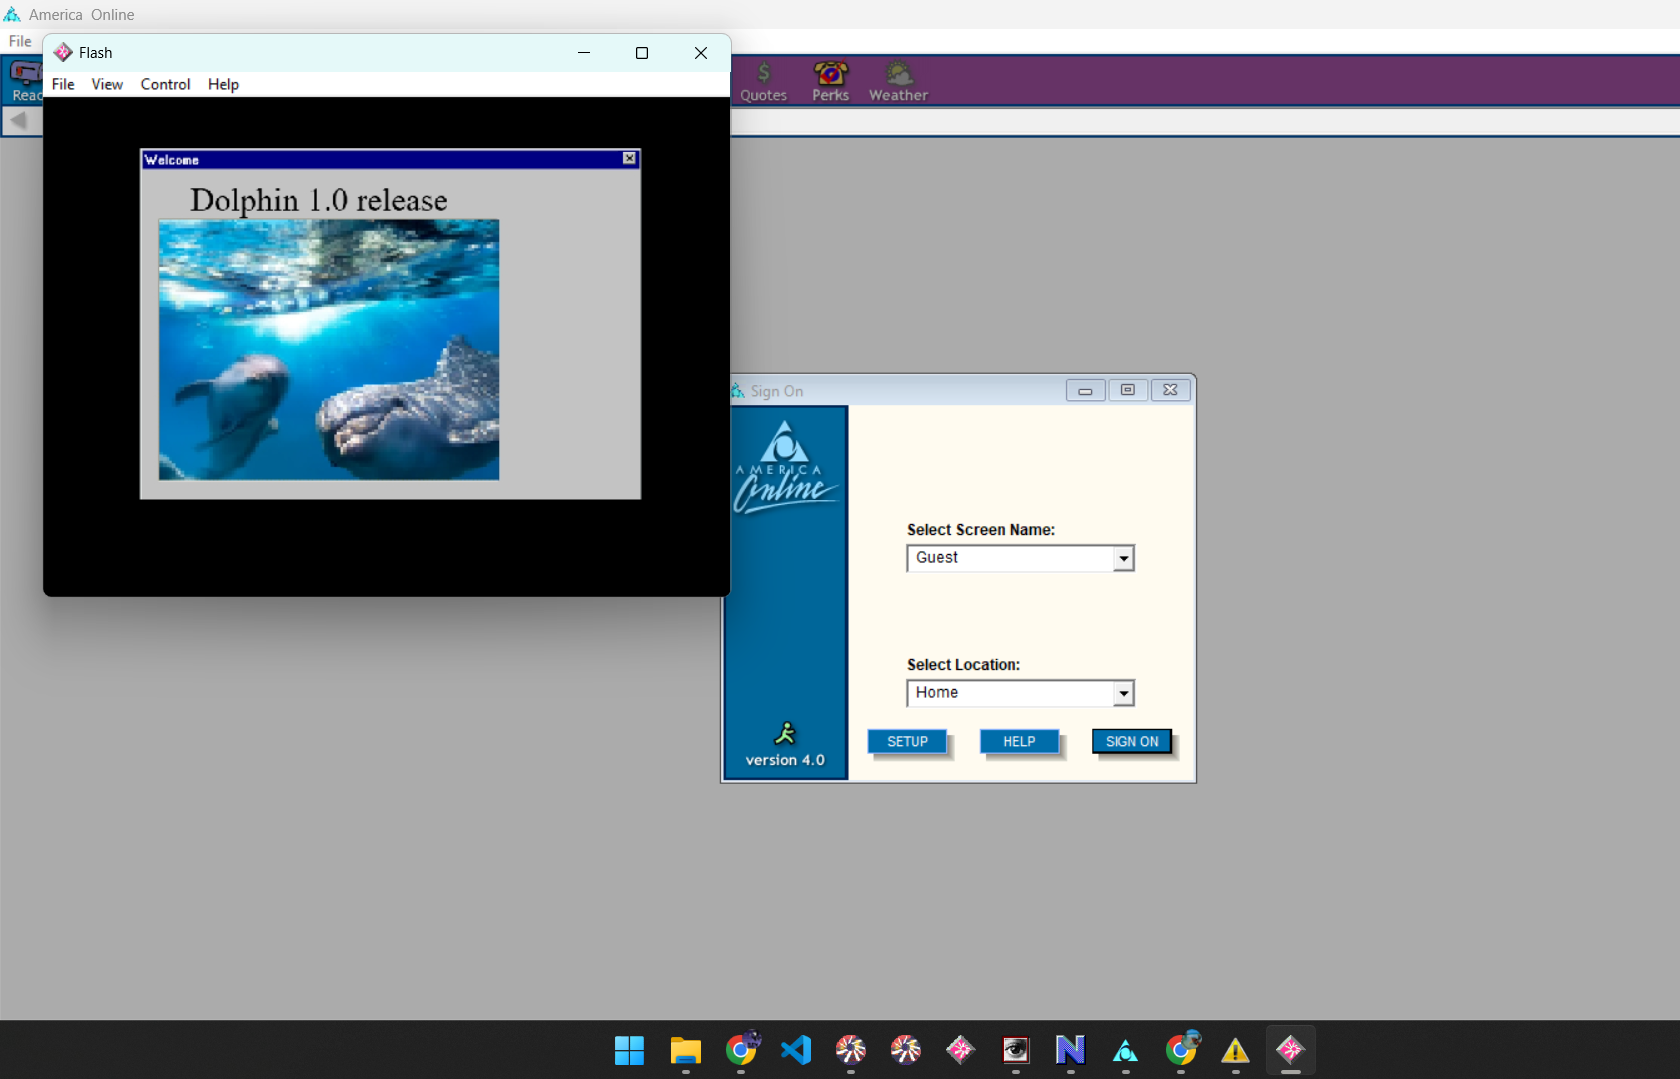
Task: Open the blue N app in the taskbar
Action: (x=1071, y=1050)
